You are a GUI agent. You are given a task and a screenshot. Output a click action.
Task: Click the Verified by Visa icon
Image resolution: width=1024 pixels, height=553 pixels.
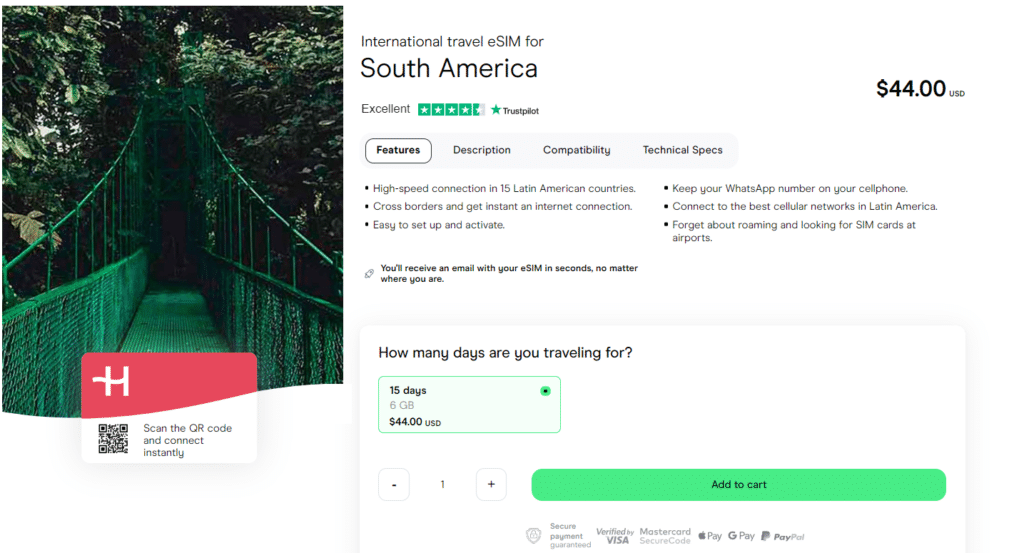pos(614,536)
